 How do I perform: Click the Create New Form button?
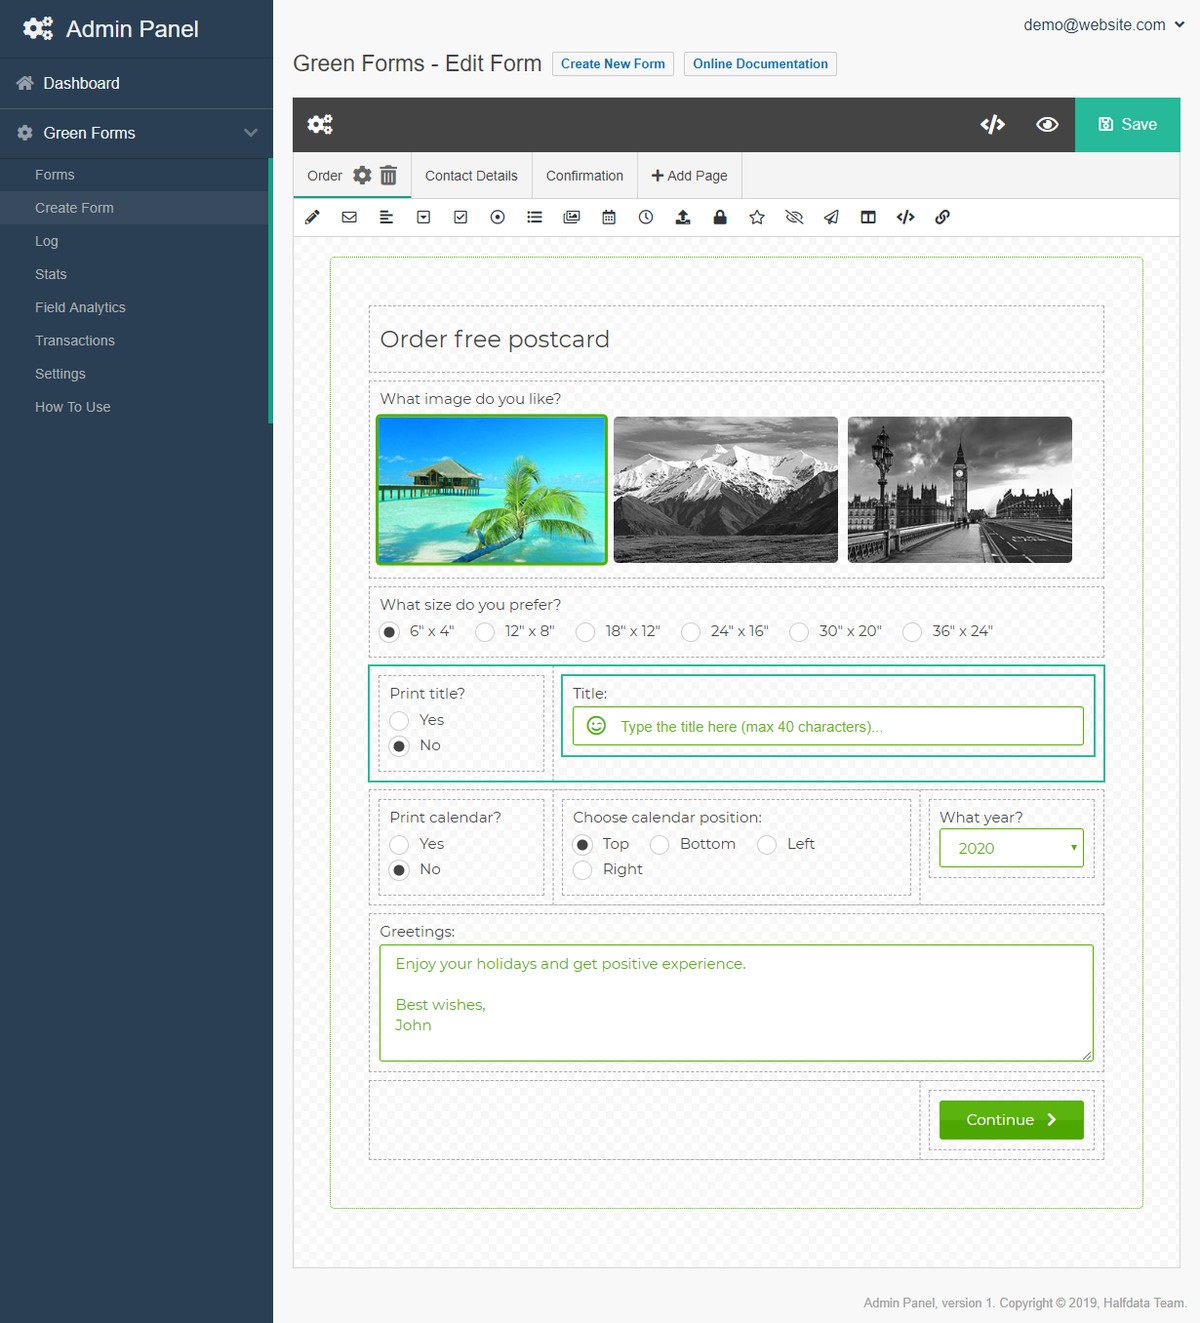(x=613, y=64)
